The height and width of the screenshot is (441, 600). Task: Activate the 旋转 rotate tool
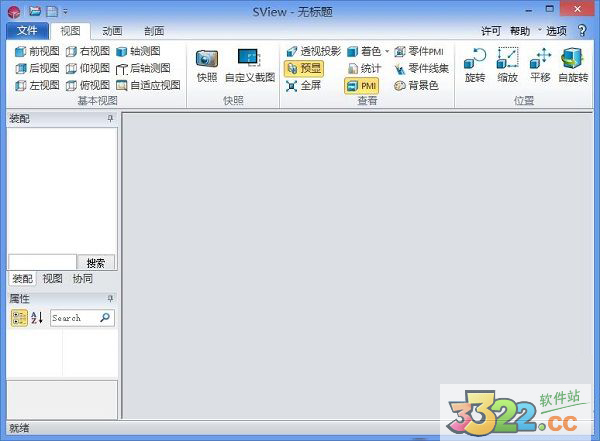(474, 65)
